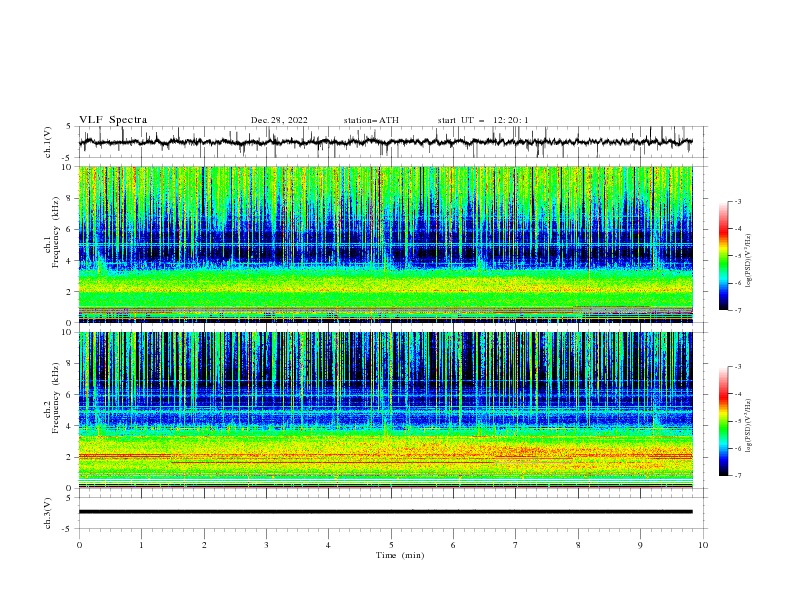Click the ch.1 frequency tick "4"
The image size is (792, 612).
(x=71, y=261)
